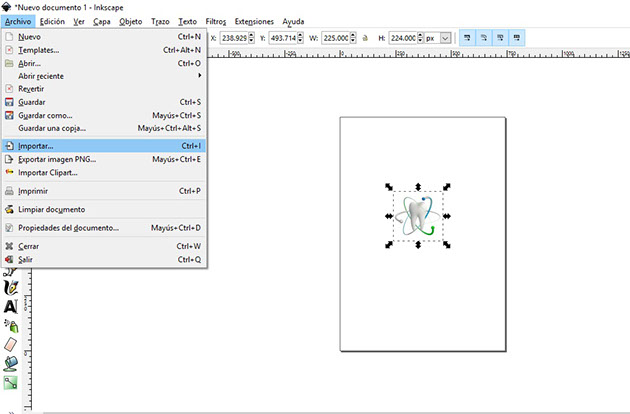
Task: Toggle the width/height lock icon
Action: 365,38
